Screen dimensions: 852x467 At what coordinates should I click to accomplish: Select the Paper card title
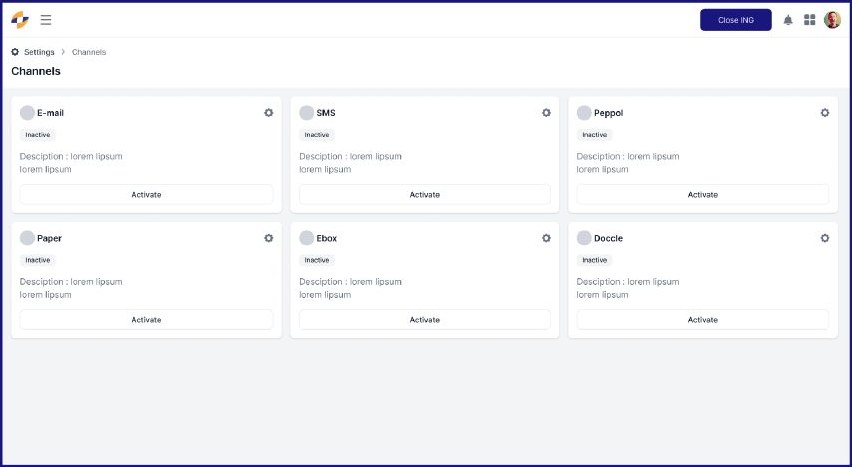pos(49,238)
